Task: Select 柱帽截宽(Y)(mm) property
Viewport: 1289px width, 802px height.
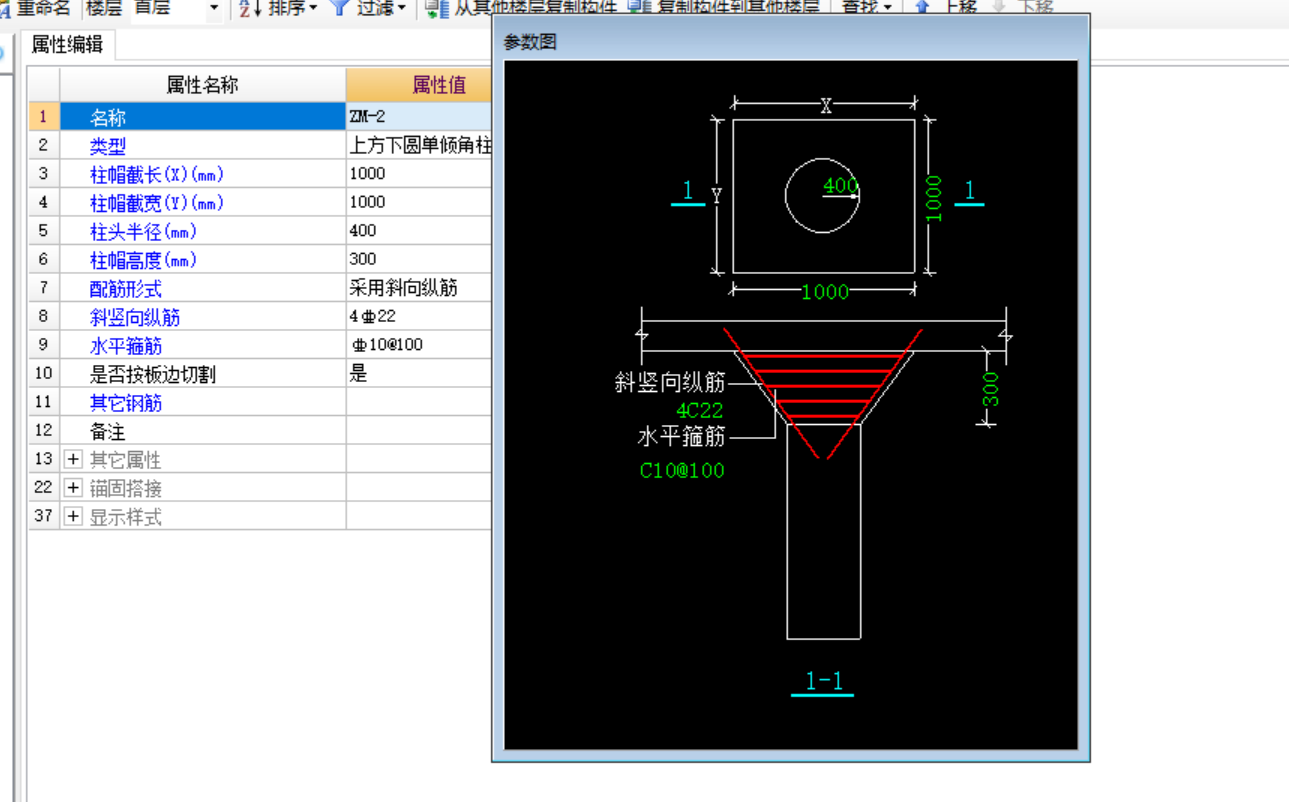Action: (202, 203)
